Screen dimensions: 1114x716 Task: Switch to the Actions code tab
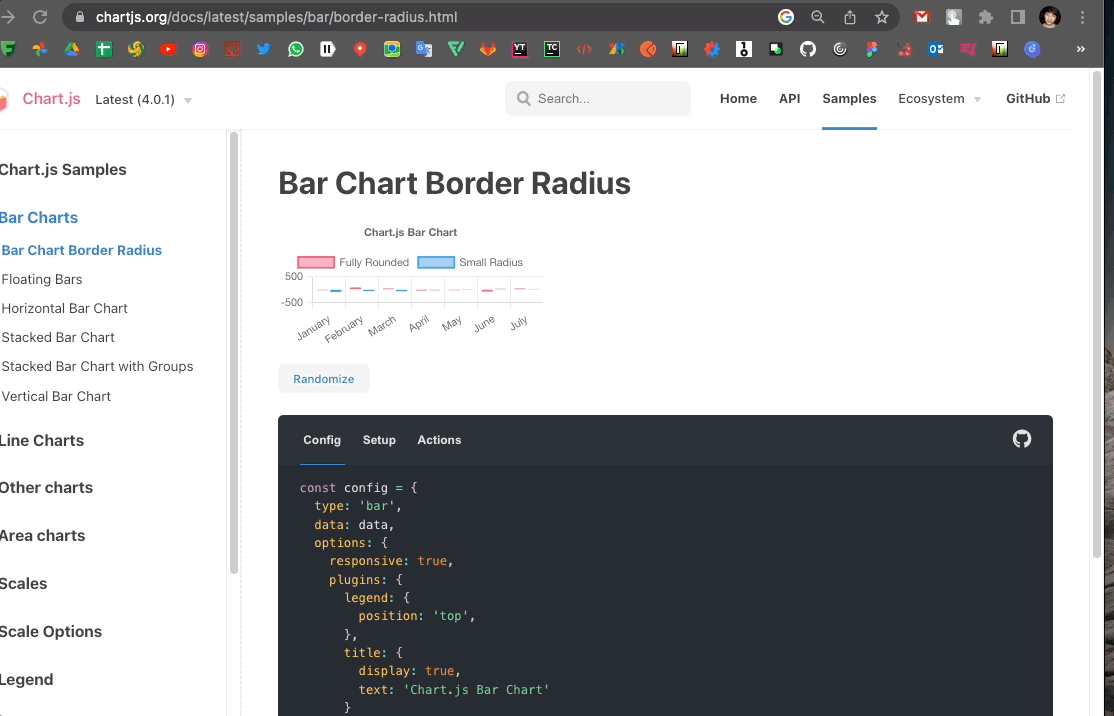click(439, 440)
